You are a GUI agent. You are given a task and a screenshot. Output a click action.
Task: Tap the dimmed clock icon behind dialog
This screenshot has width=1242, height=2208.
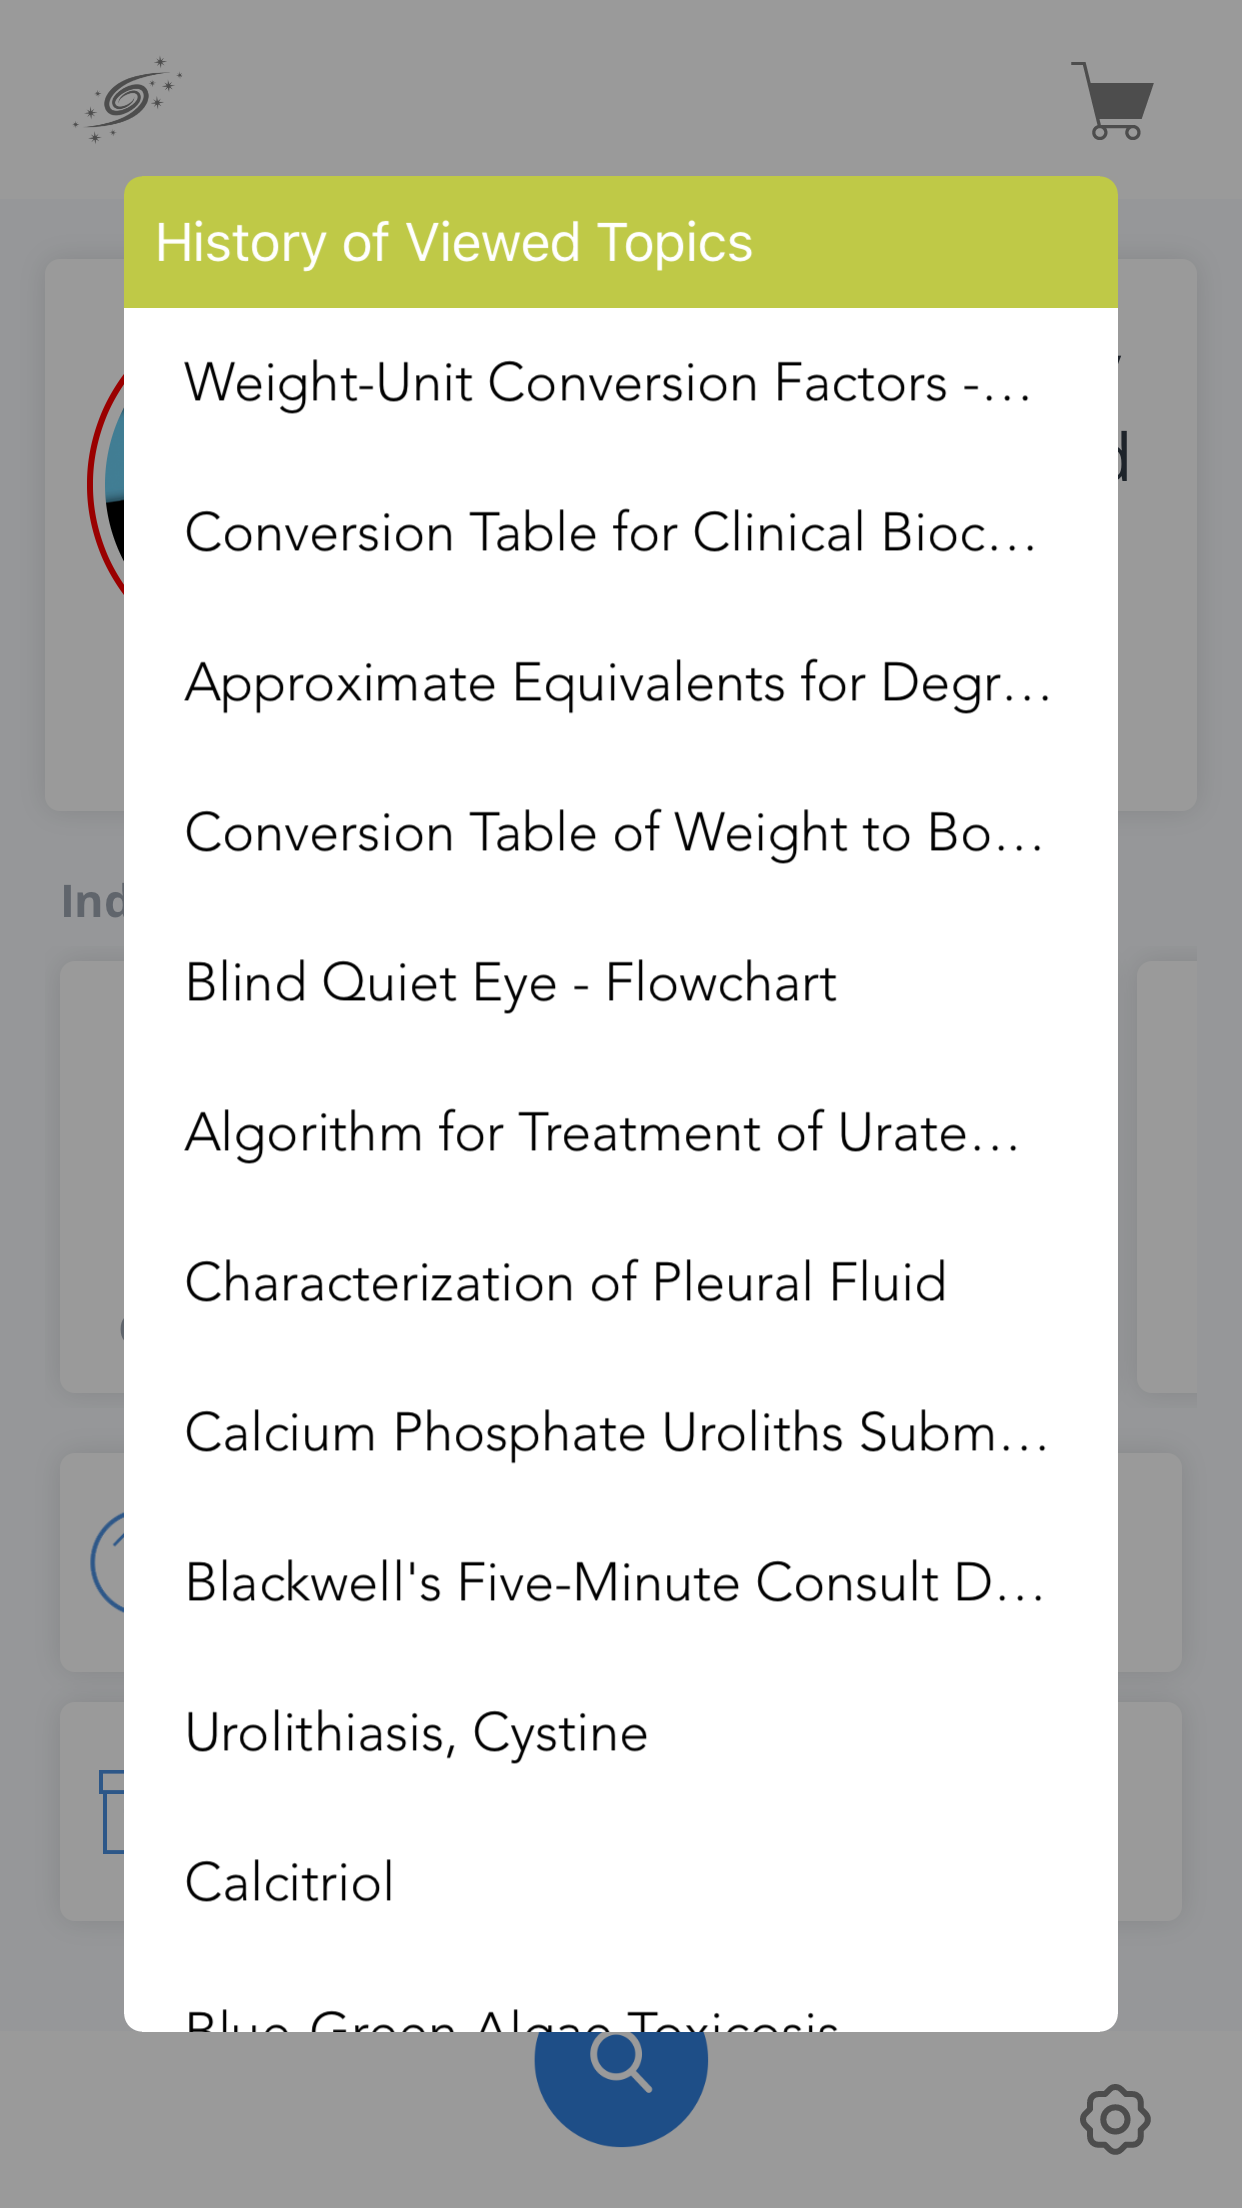pyautogui.click(x=107, y=1562)
